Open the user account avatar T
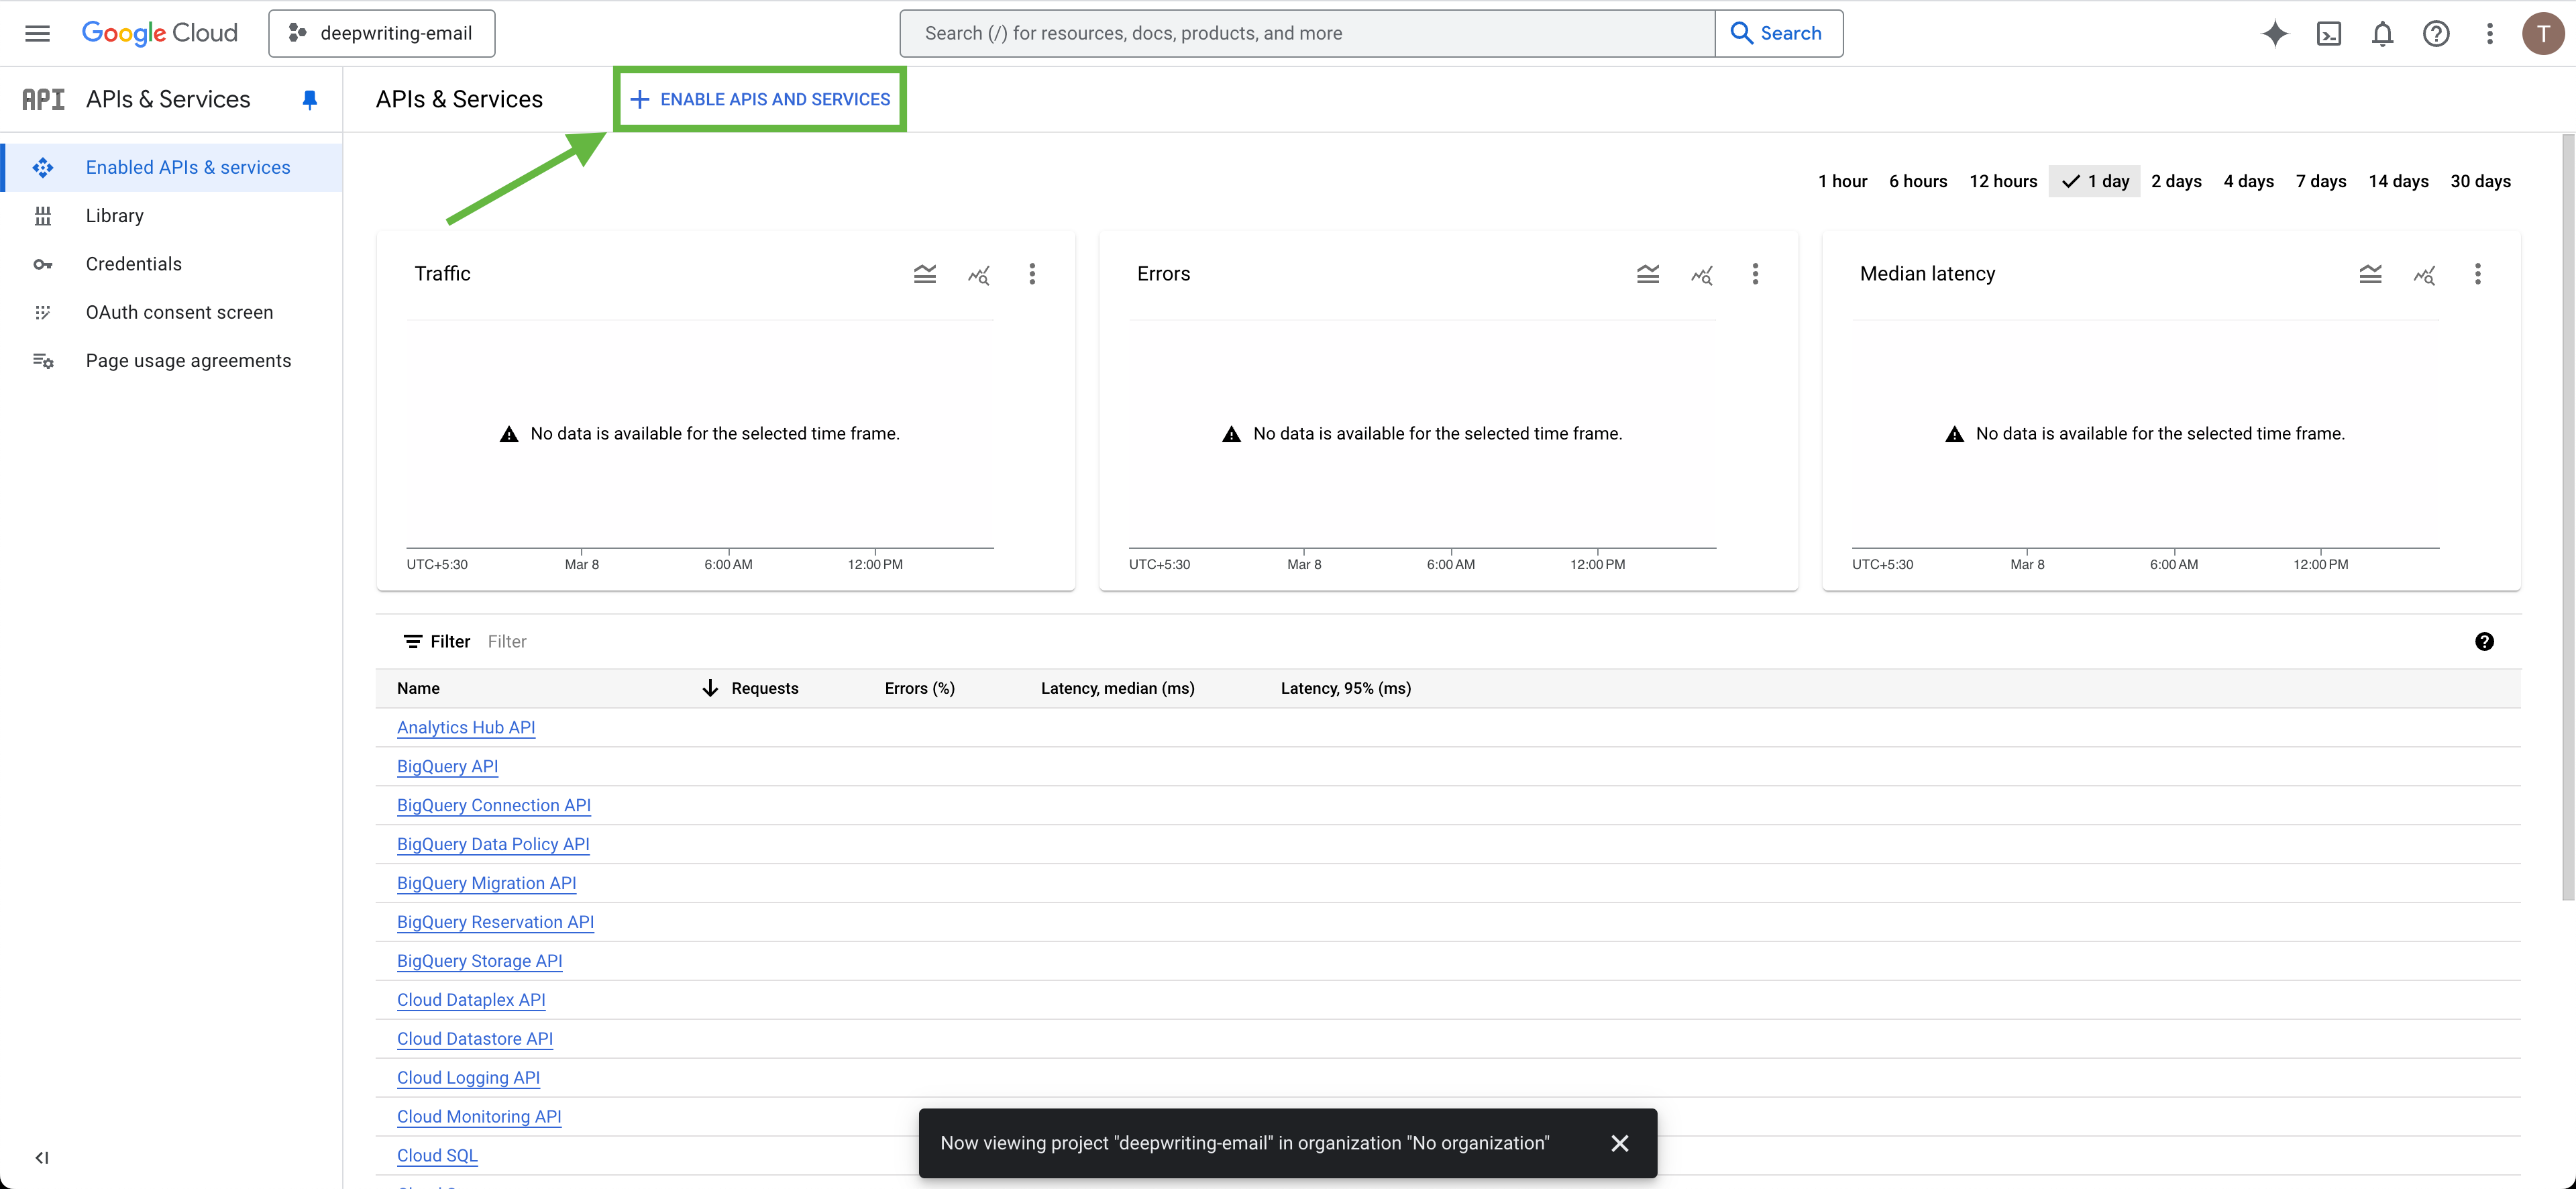2576x1189 pixels. click(x=2542, y=33)
